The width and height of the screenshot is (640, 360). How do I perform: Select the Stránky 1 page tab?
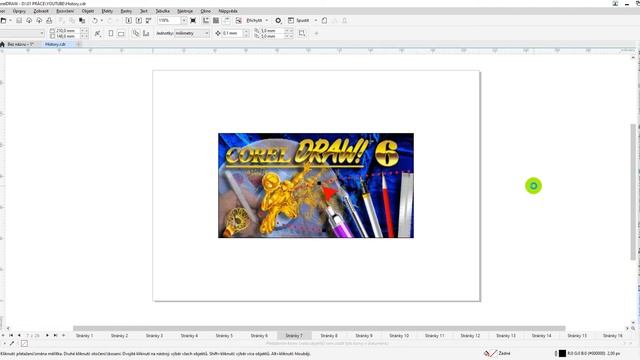84,336
